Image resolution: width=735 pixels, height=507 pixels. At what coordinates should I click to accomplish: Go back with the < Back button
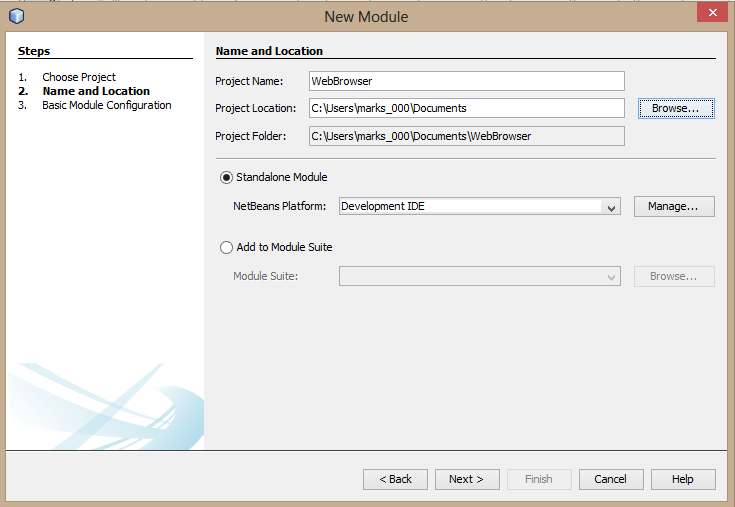click(x=395, y=479)
